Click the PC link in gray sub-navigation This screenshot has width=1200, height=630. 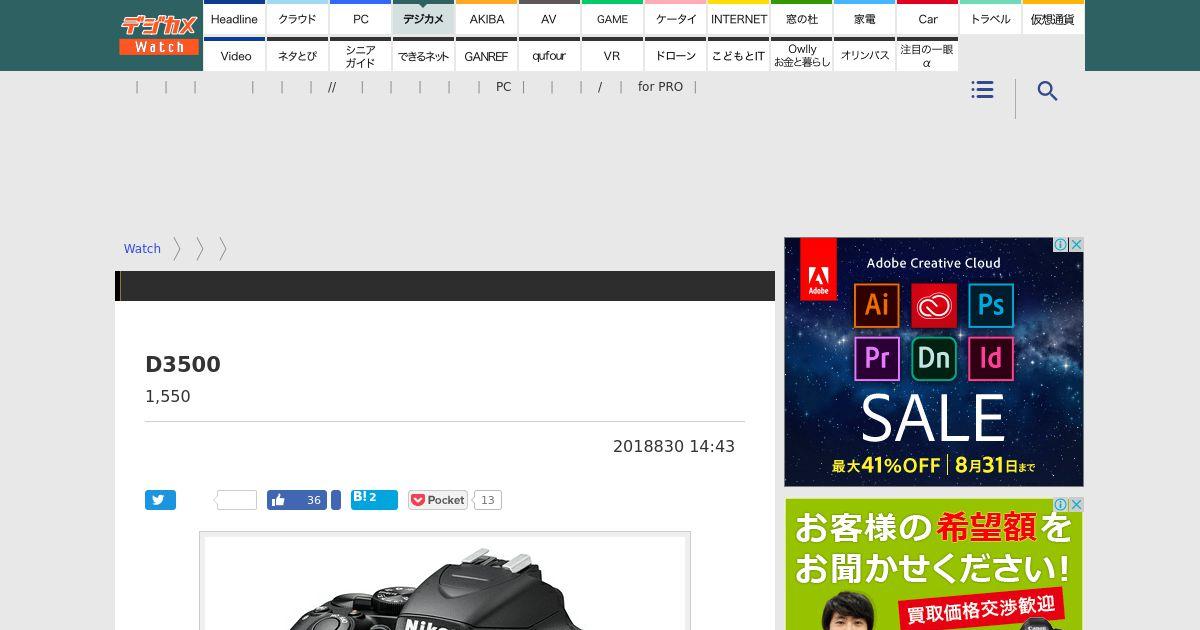click(503, 87)
